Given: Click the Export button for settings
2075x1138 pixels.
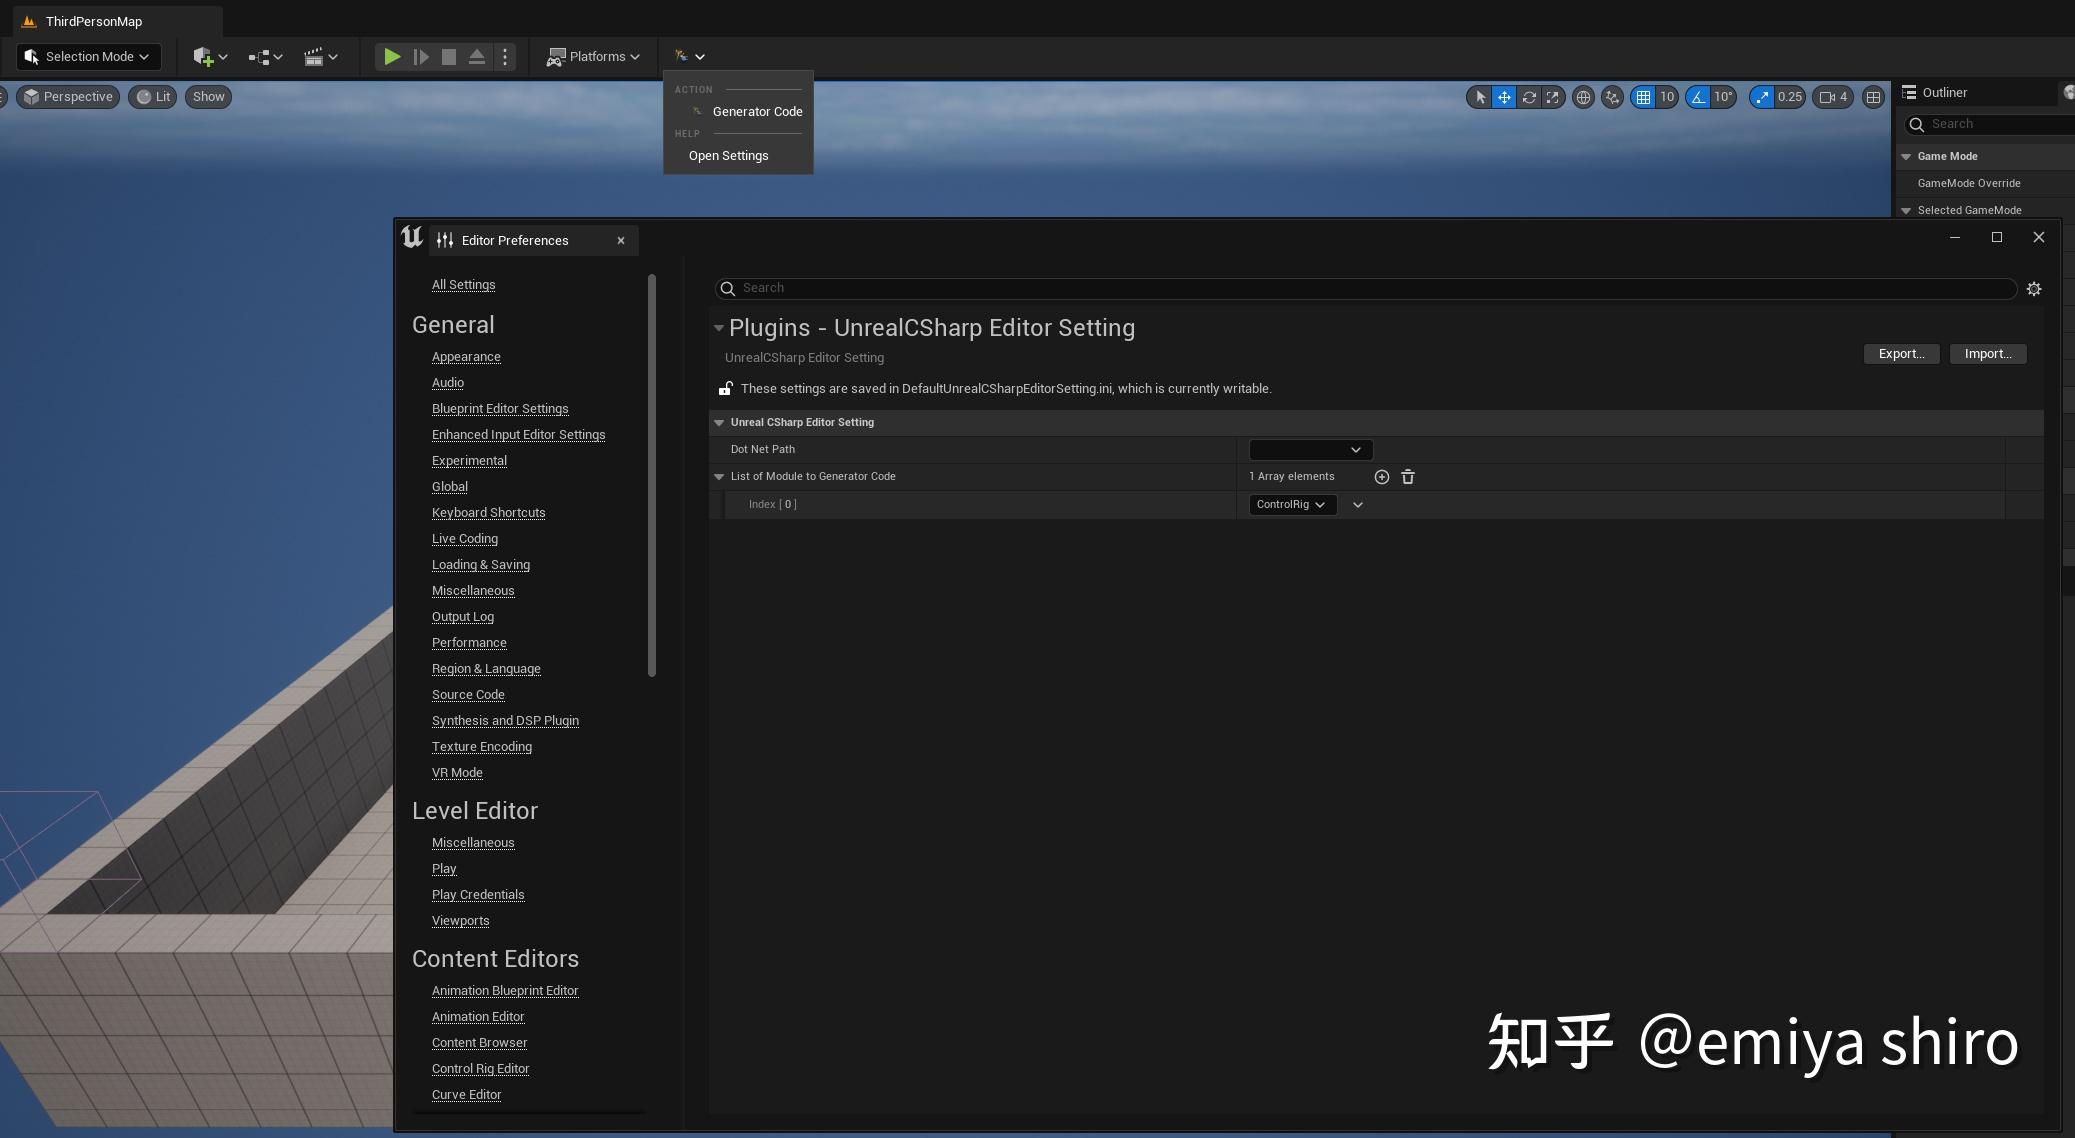Looking at the screenshot, I should [1899, 353].
